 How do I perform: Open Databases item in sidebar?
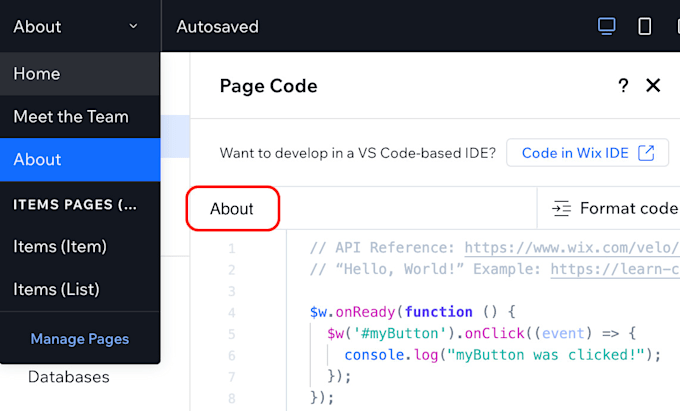point(69,377)
